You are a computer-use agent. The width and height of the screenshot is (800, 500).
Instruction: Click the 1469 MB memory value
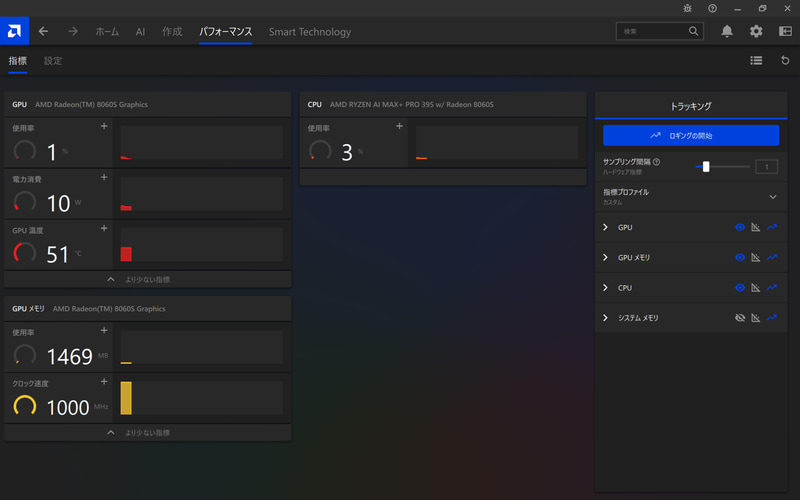point(70,357)
